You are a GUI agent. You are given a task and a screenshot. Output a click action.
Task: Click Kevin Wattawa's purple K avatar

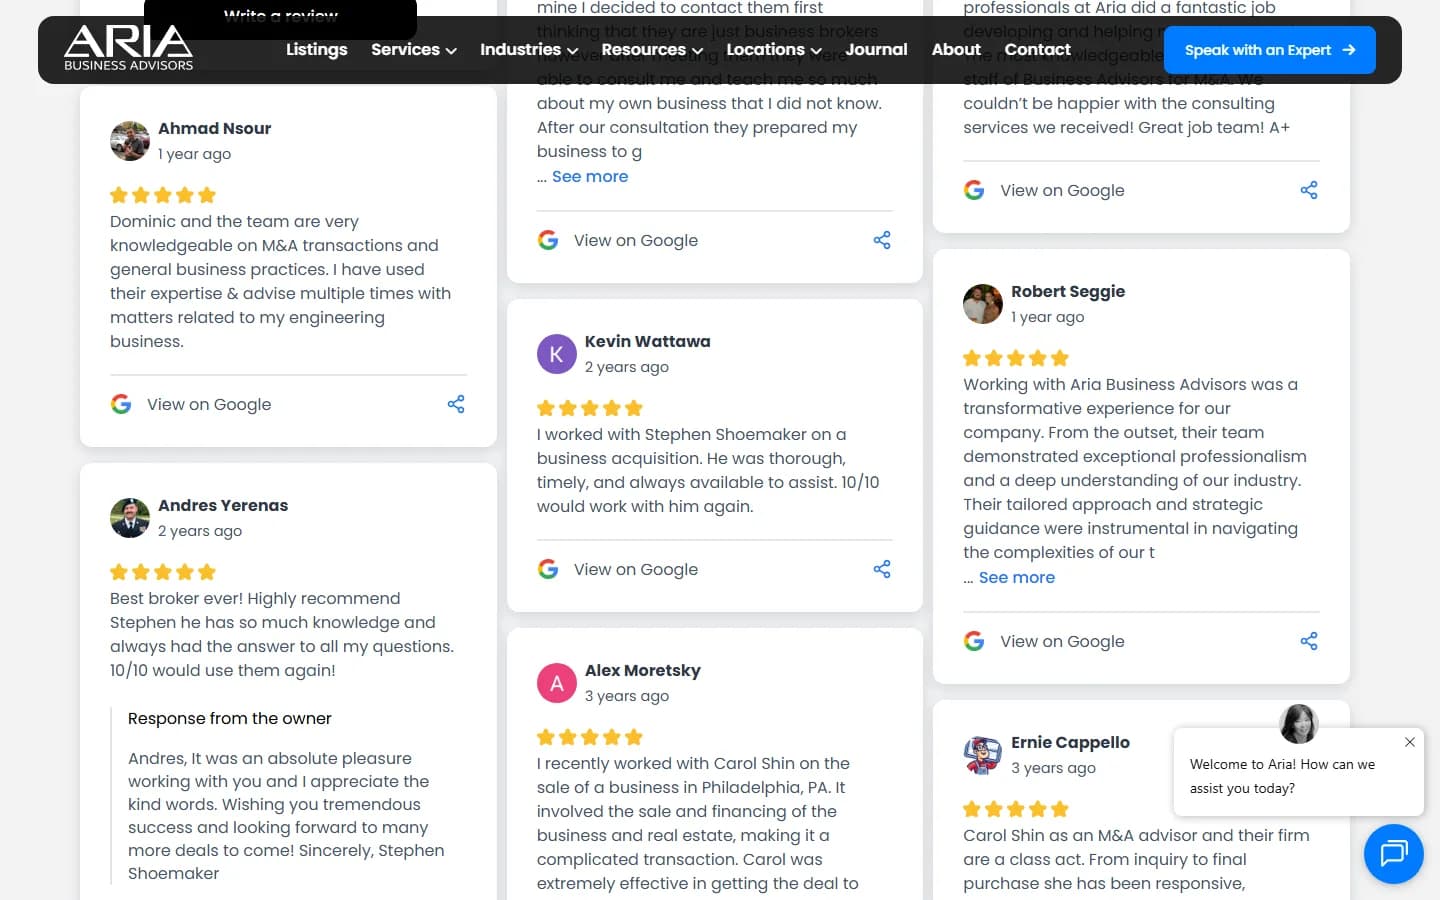tap(557, 354)
